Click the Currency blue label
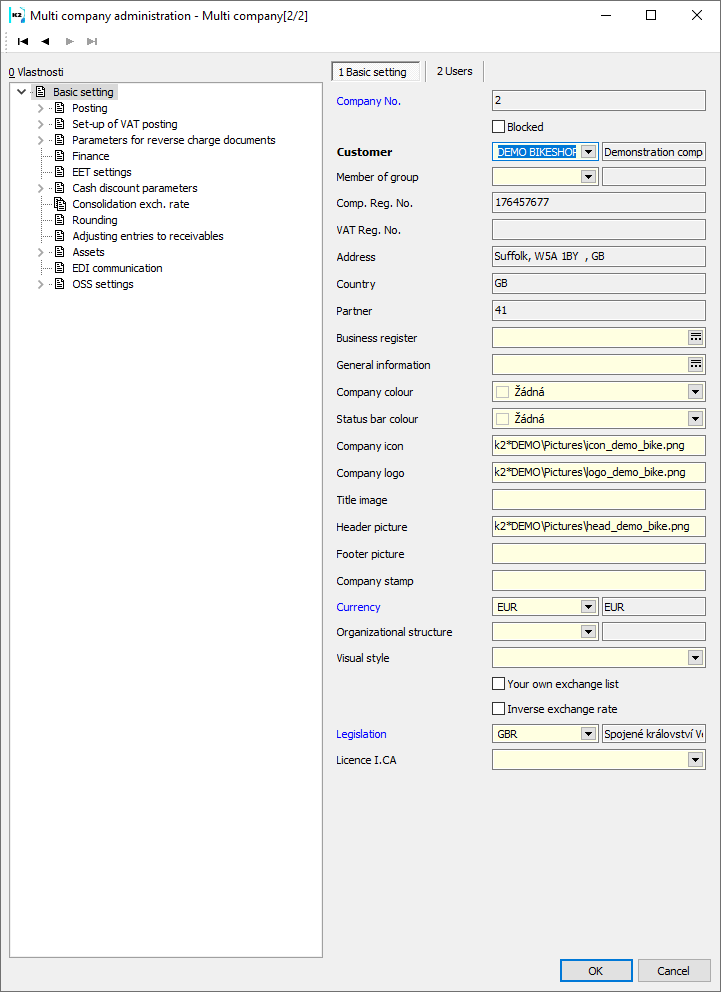721x992 pixels. (359, 607)
